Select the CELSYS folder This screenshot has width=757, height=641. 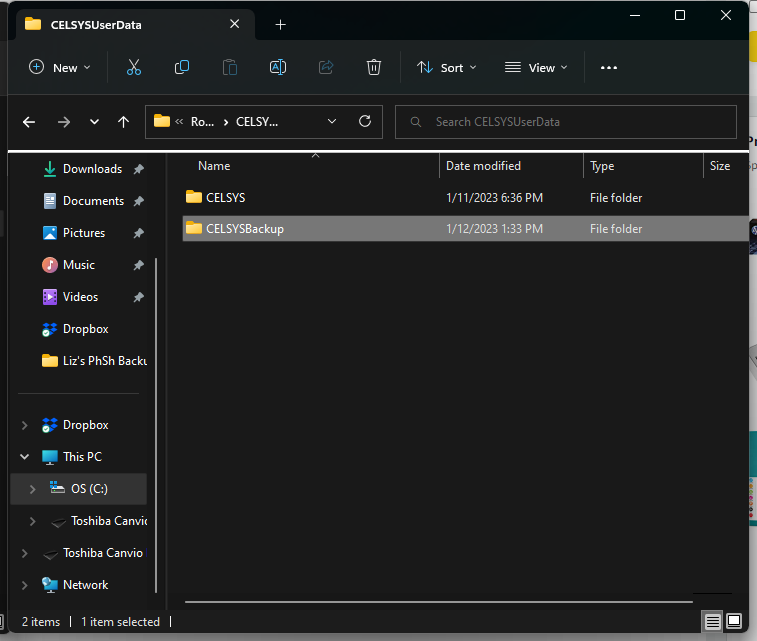(x=225, y=198)
